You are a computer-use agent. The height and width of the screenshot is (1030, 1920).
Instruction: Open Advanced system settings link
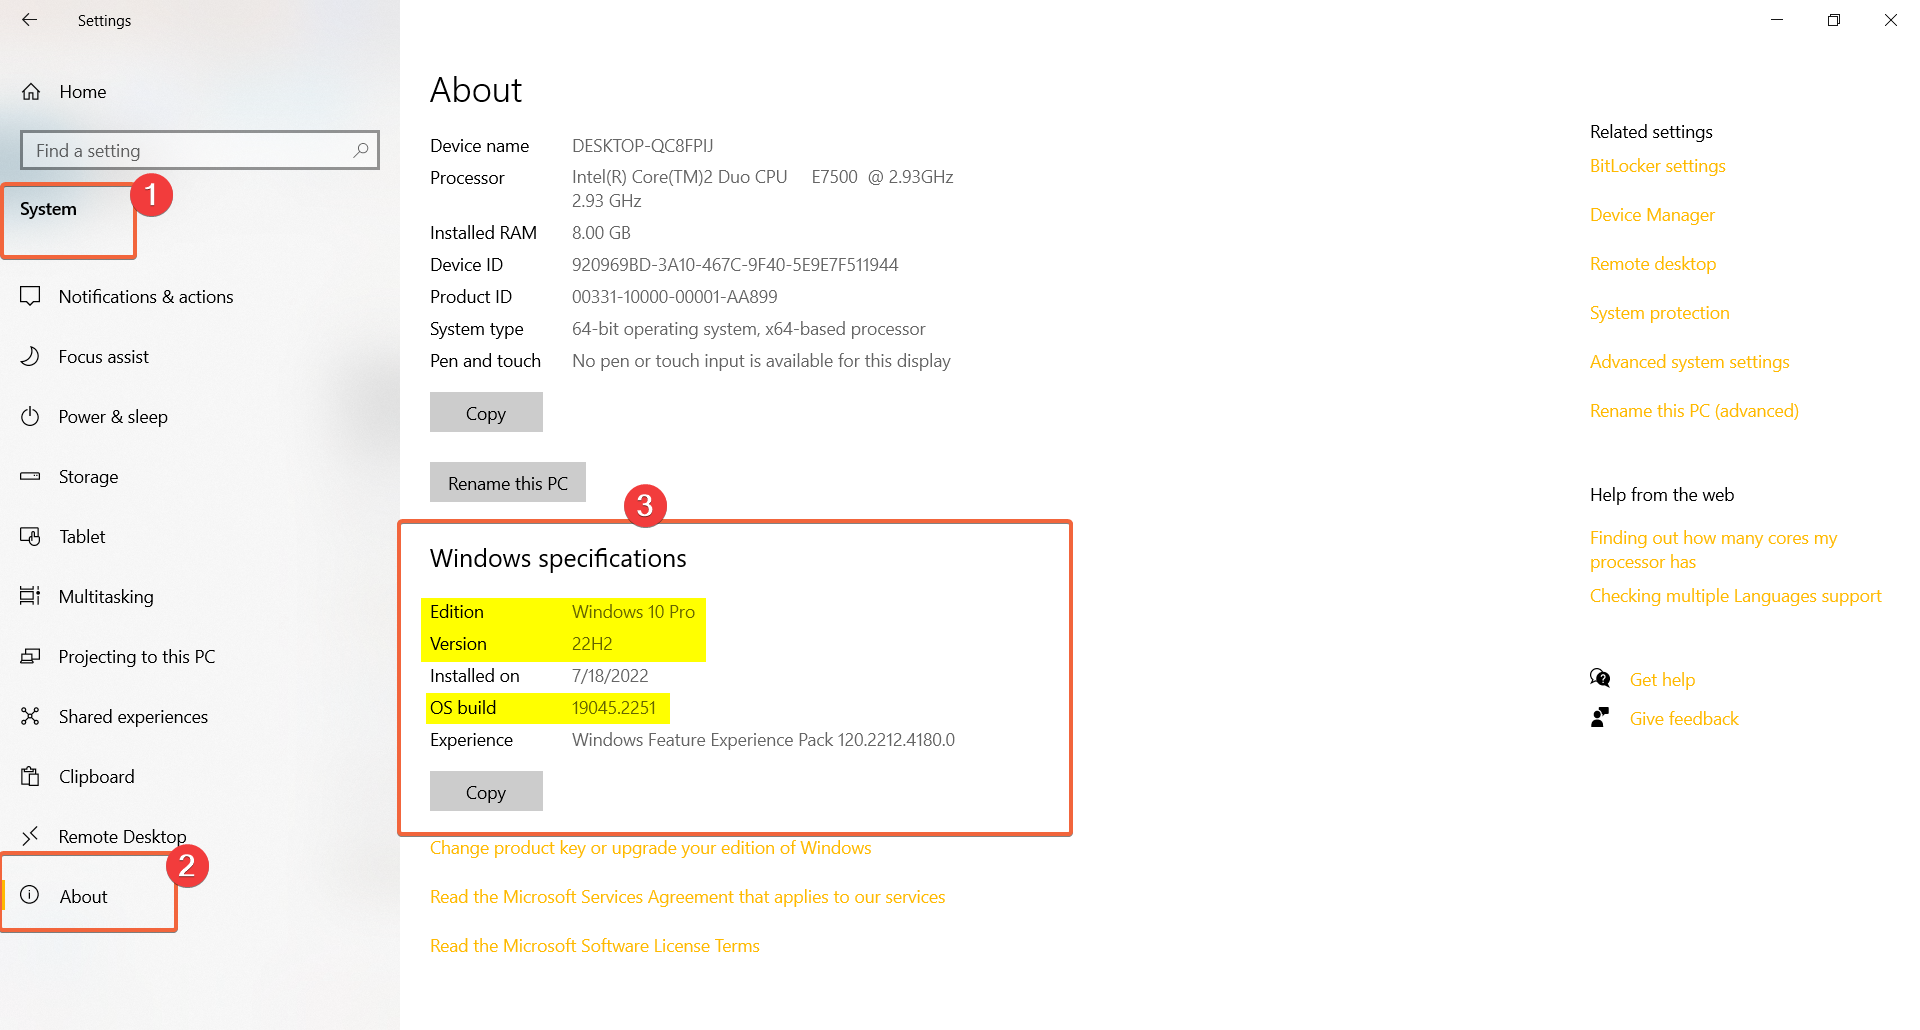click(x=1690, y=362)
